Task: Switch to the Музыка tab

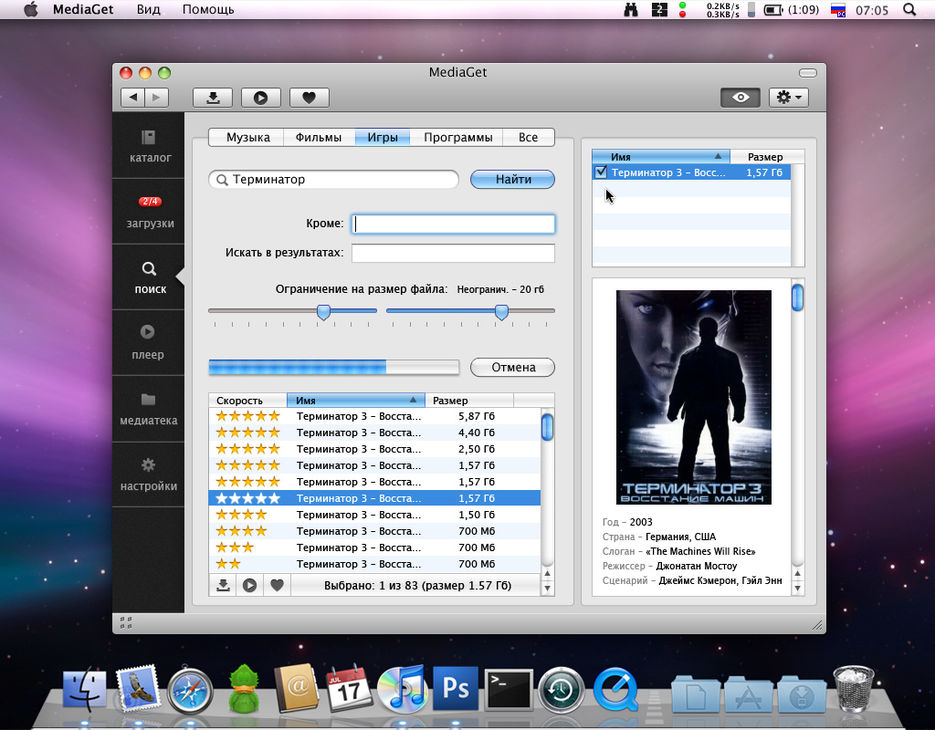Action: 247,137
